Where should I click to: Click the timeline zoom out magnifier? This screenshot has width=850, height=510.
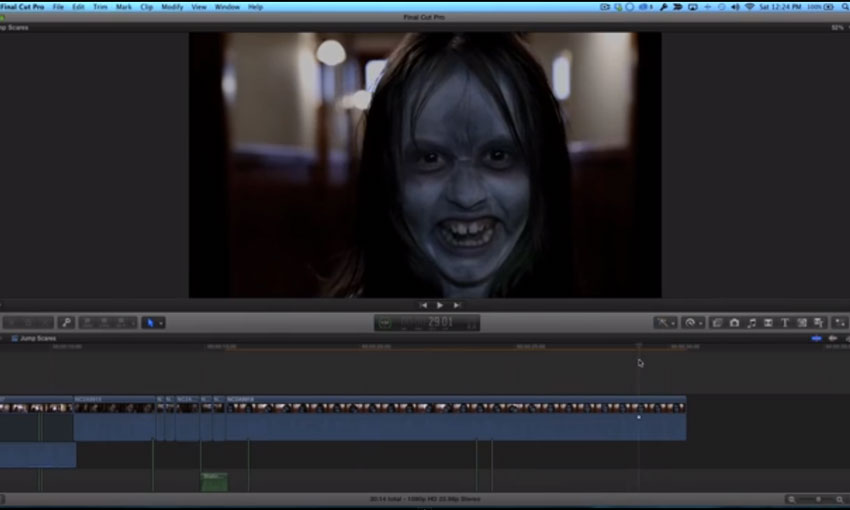click(791, 499)
